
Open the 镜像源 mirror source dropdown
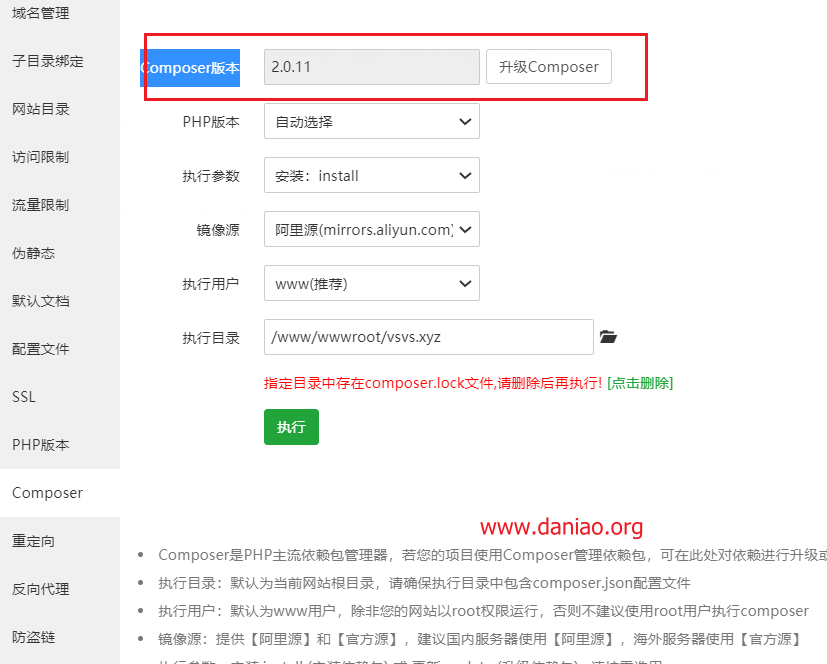371,230
